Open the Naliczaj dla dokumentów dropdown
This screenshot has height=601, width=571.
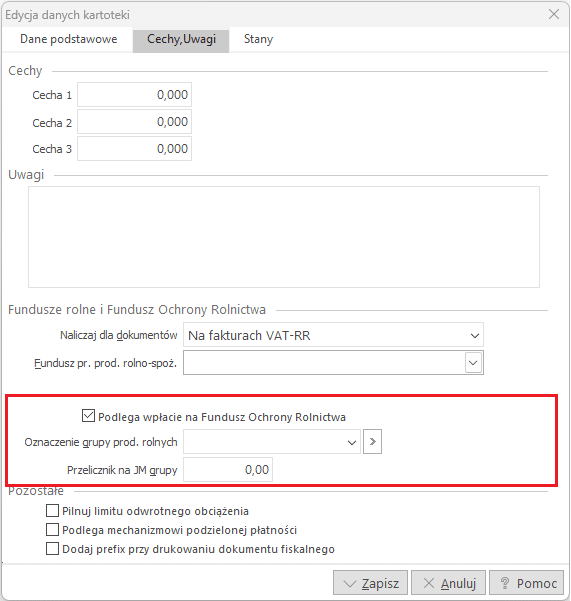333,335
